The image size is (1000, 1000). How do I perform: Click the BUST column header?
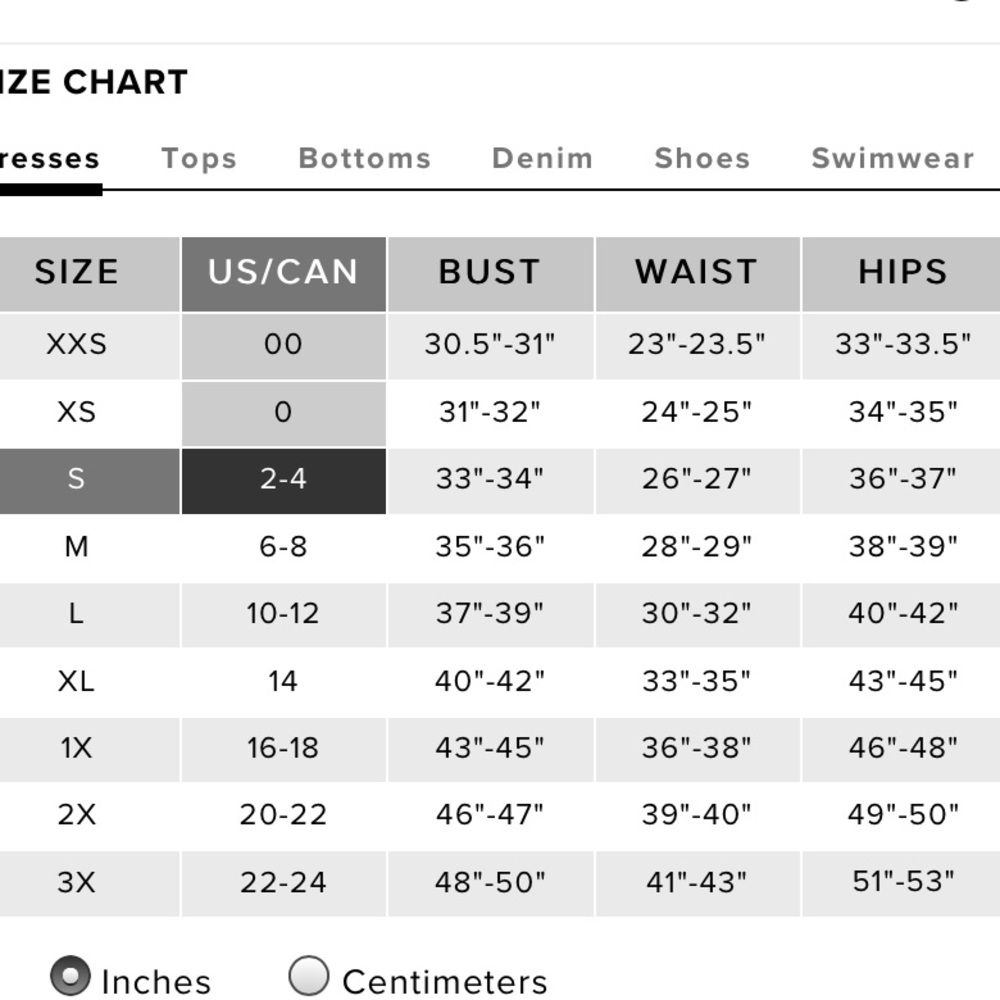tap(490, 274)
